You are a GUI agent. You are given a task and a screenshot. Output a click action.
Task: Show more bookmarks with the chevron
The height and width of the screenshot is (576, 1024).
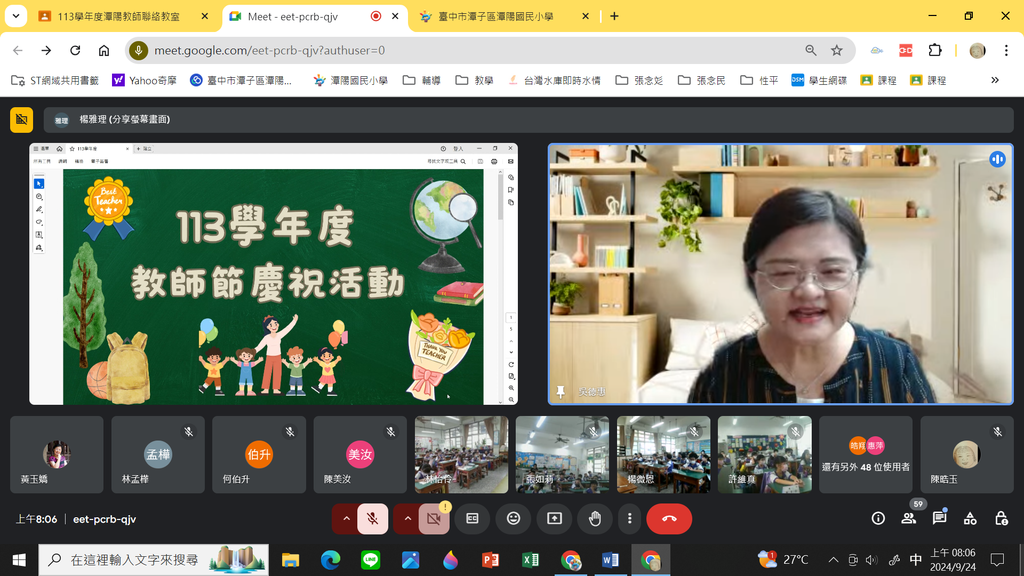point(995,80)
